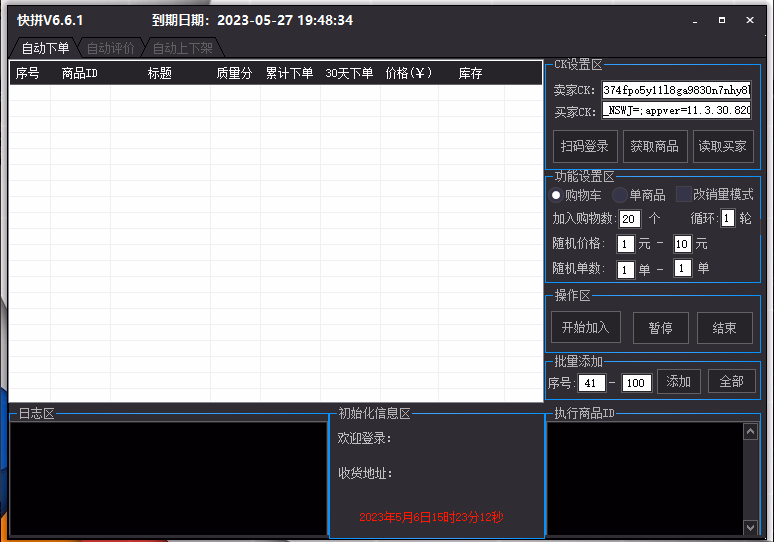
Task: Click the 序号 column header
Action: pyautogui.click(x=28, y=74)
